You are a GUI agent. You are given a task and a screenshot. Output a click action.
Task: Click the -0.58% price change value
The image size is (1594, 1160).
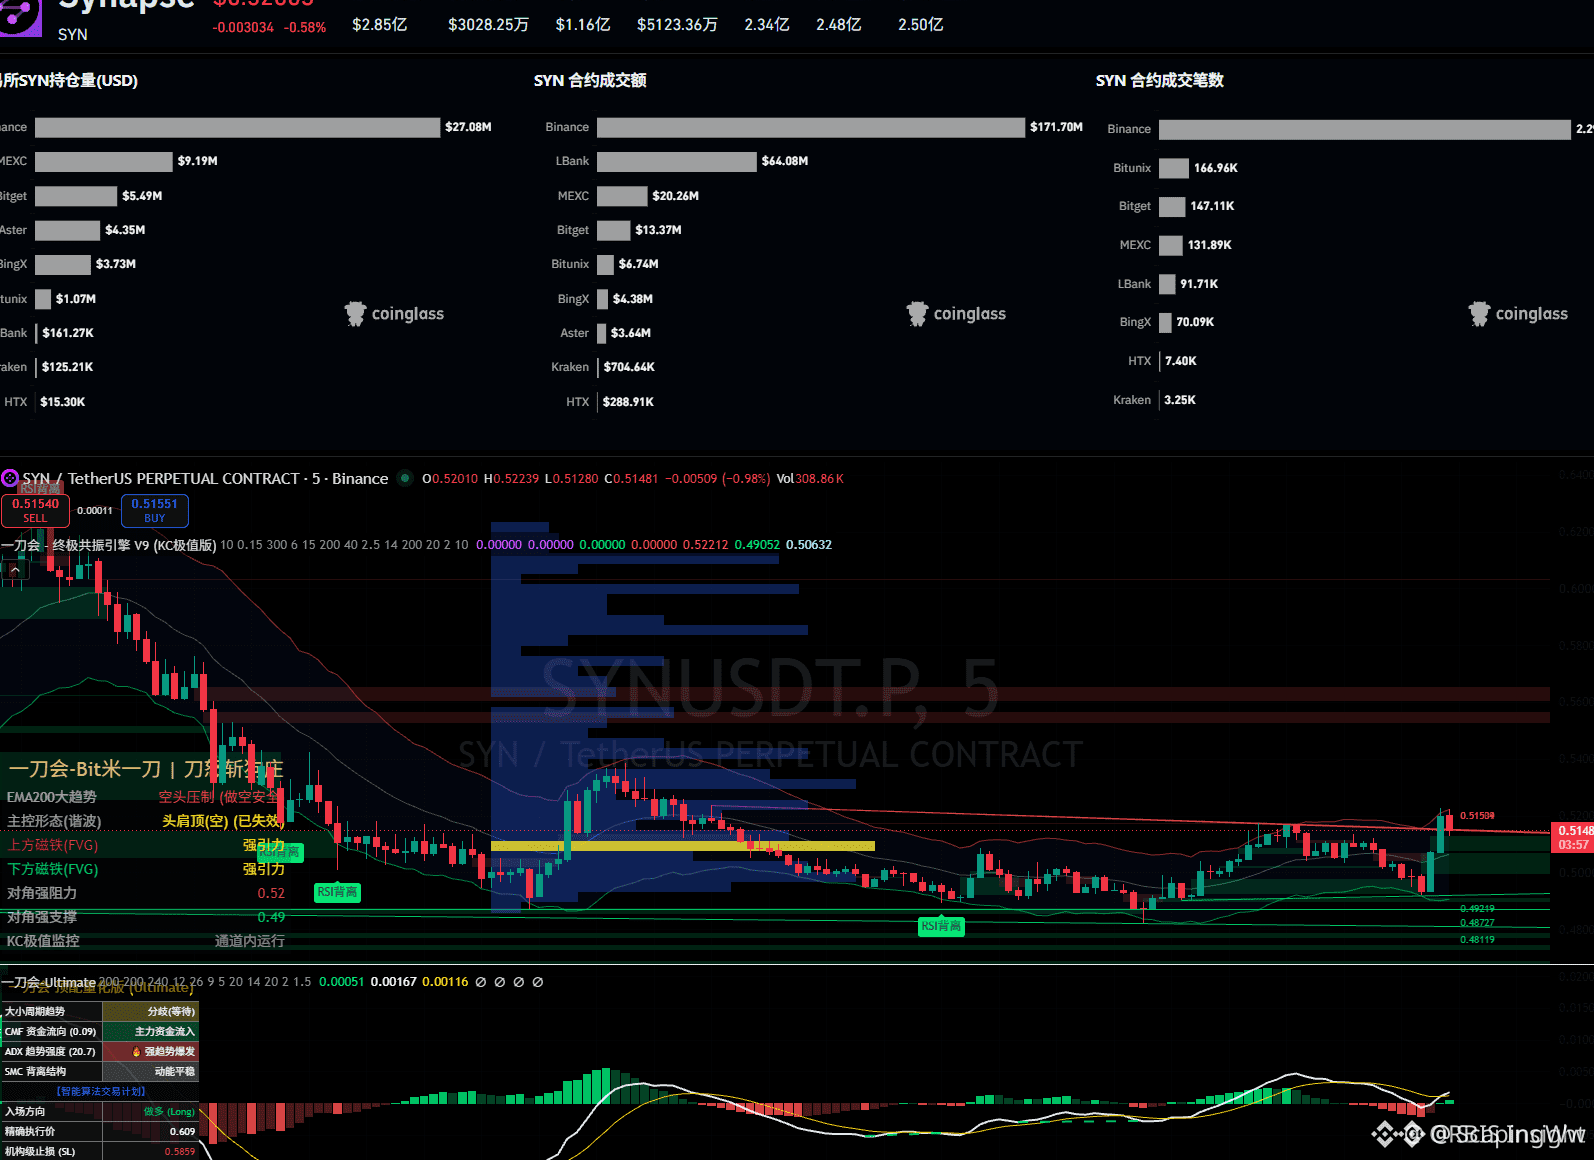point(305,27)
